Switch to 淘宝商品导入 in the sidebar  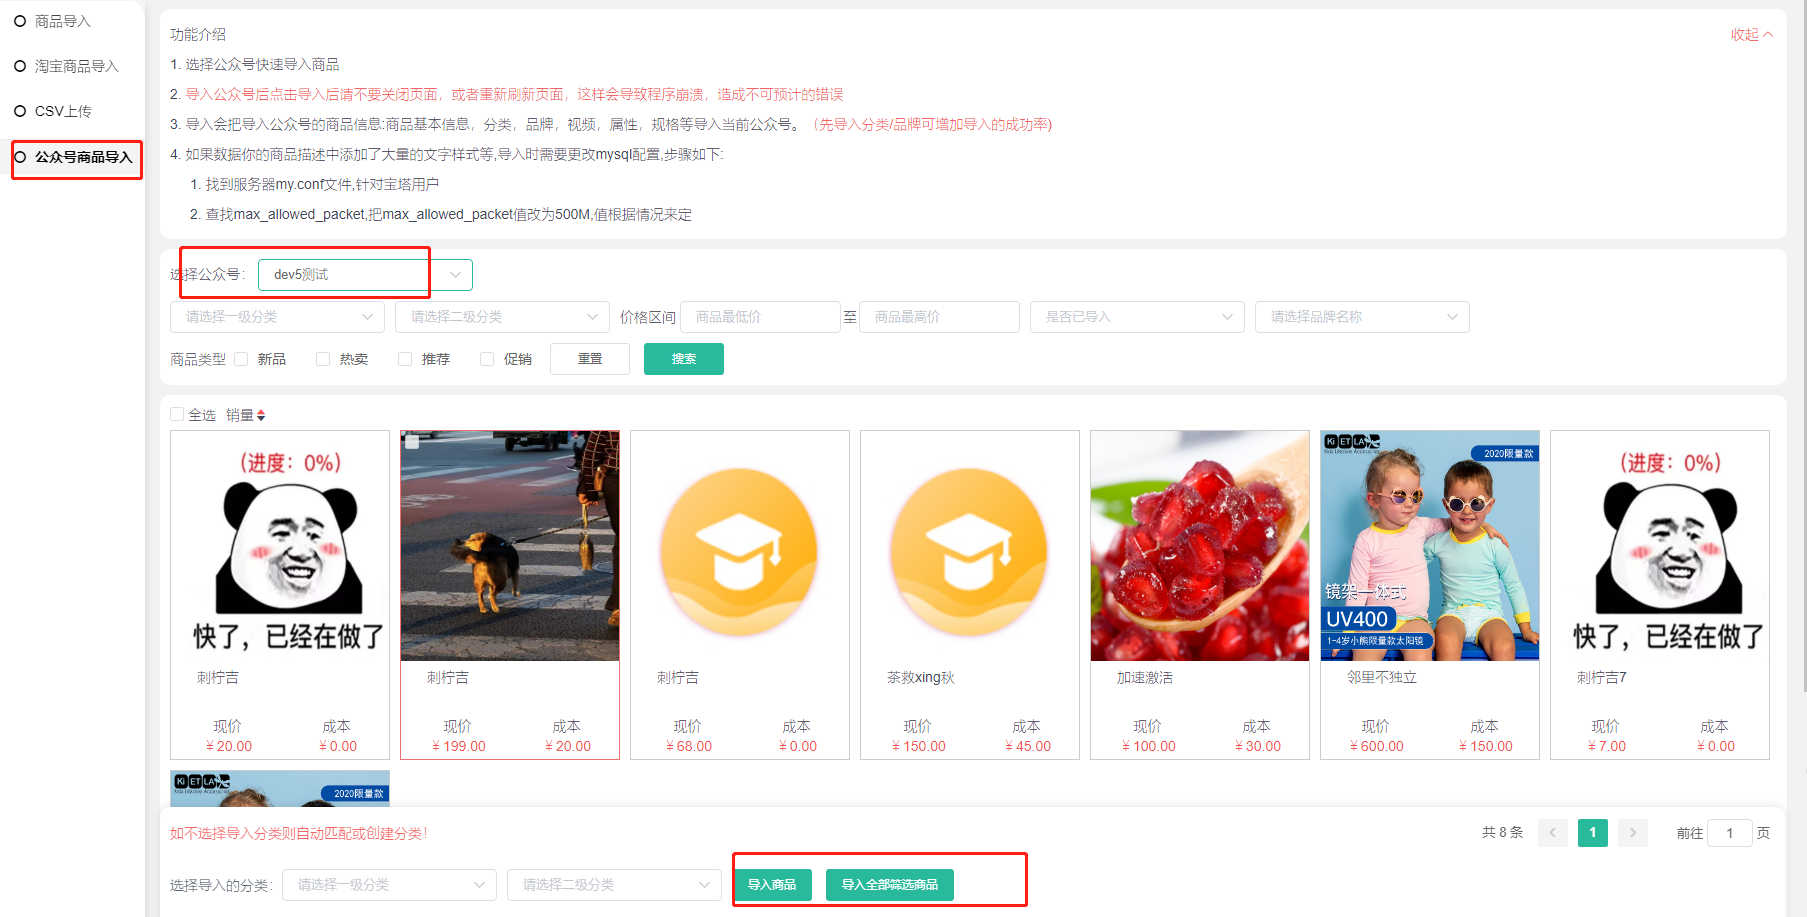(x=76, y=66)
